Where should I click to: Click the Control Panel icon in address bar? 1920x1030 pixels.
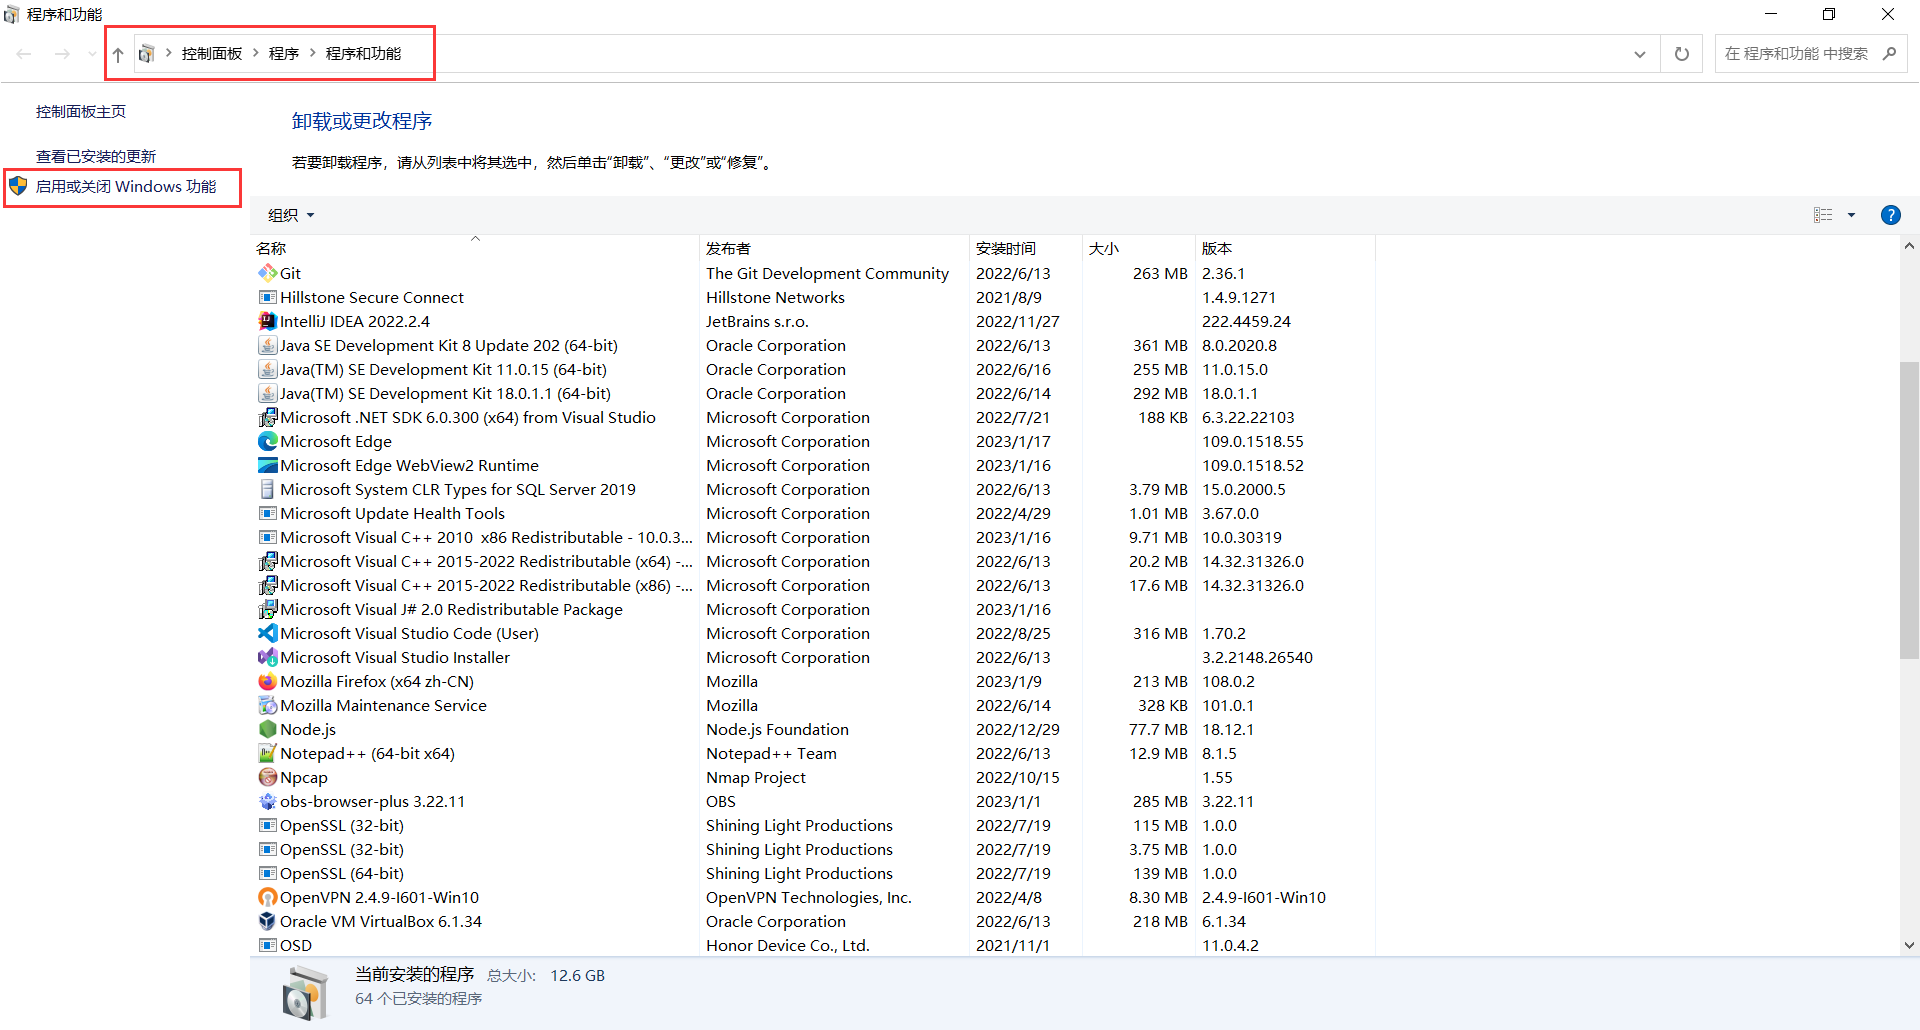tap(146, 54)
